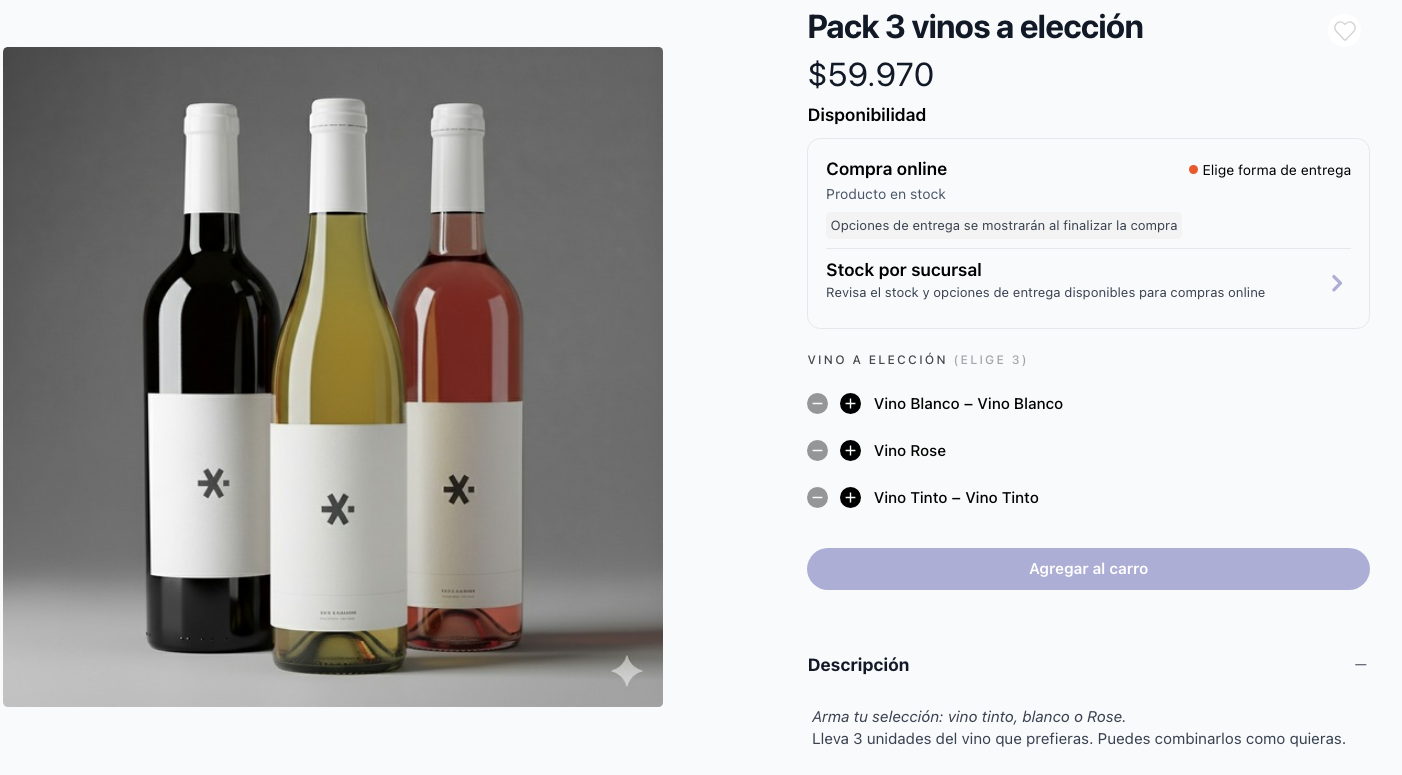The width and height of the screenshot is (1402, 775).
Task: Click the Stock por sucursal heading
Action: 904,270
